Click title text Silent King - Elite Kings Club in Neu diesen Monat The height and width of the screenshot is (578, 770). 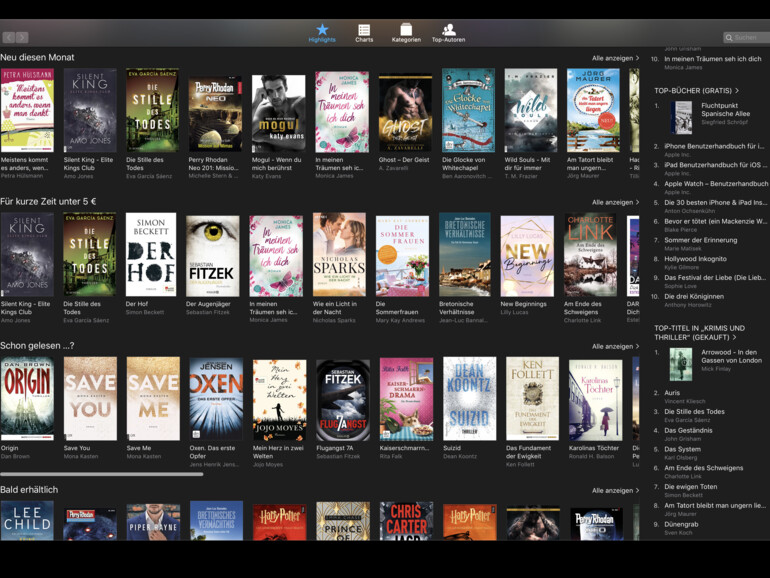coord(88,164)
